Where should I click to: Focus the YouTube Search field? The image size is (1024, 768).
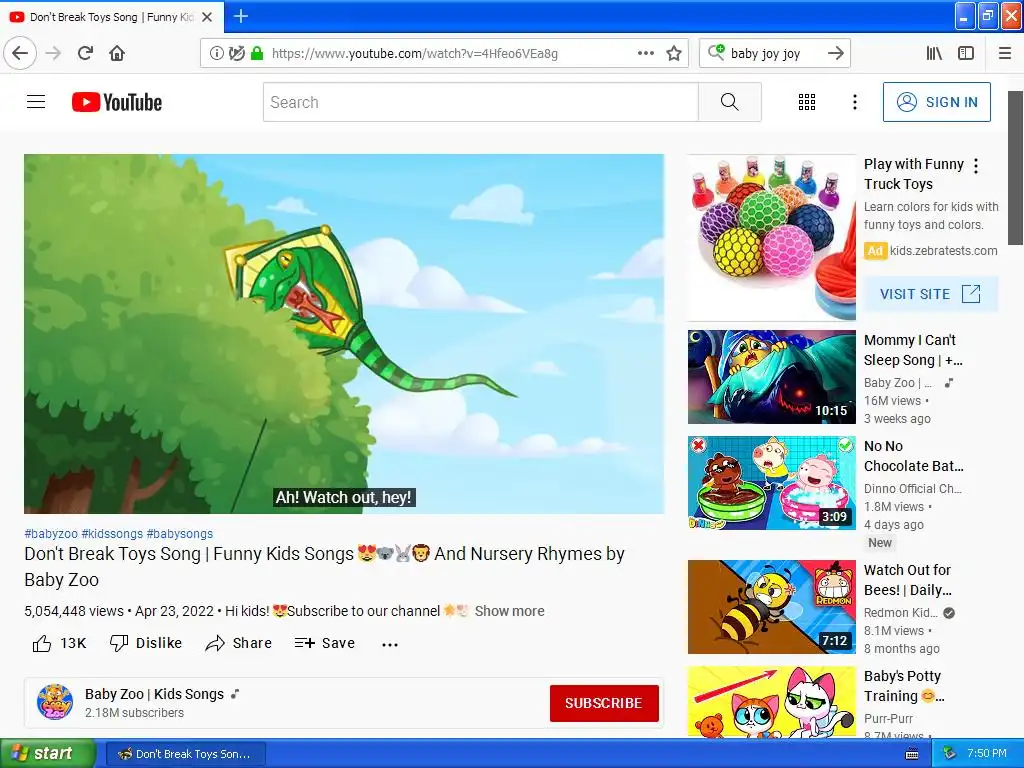tap(481, 102)
